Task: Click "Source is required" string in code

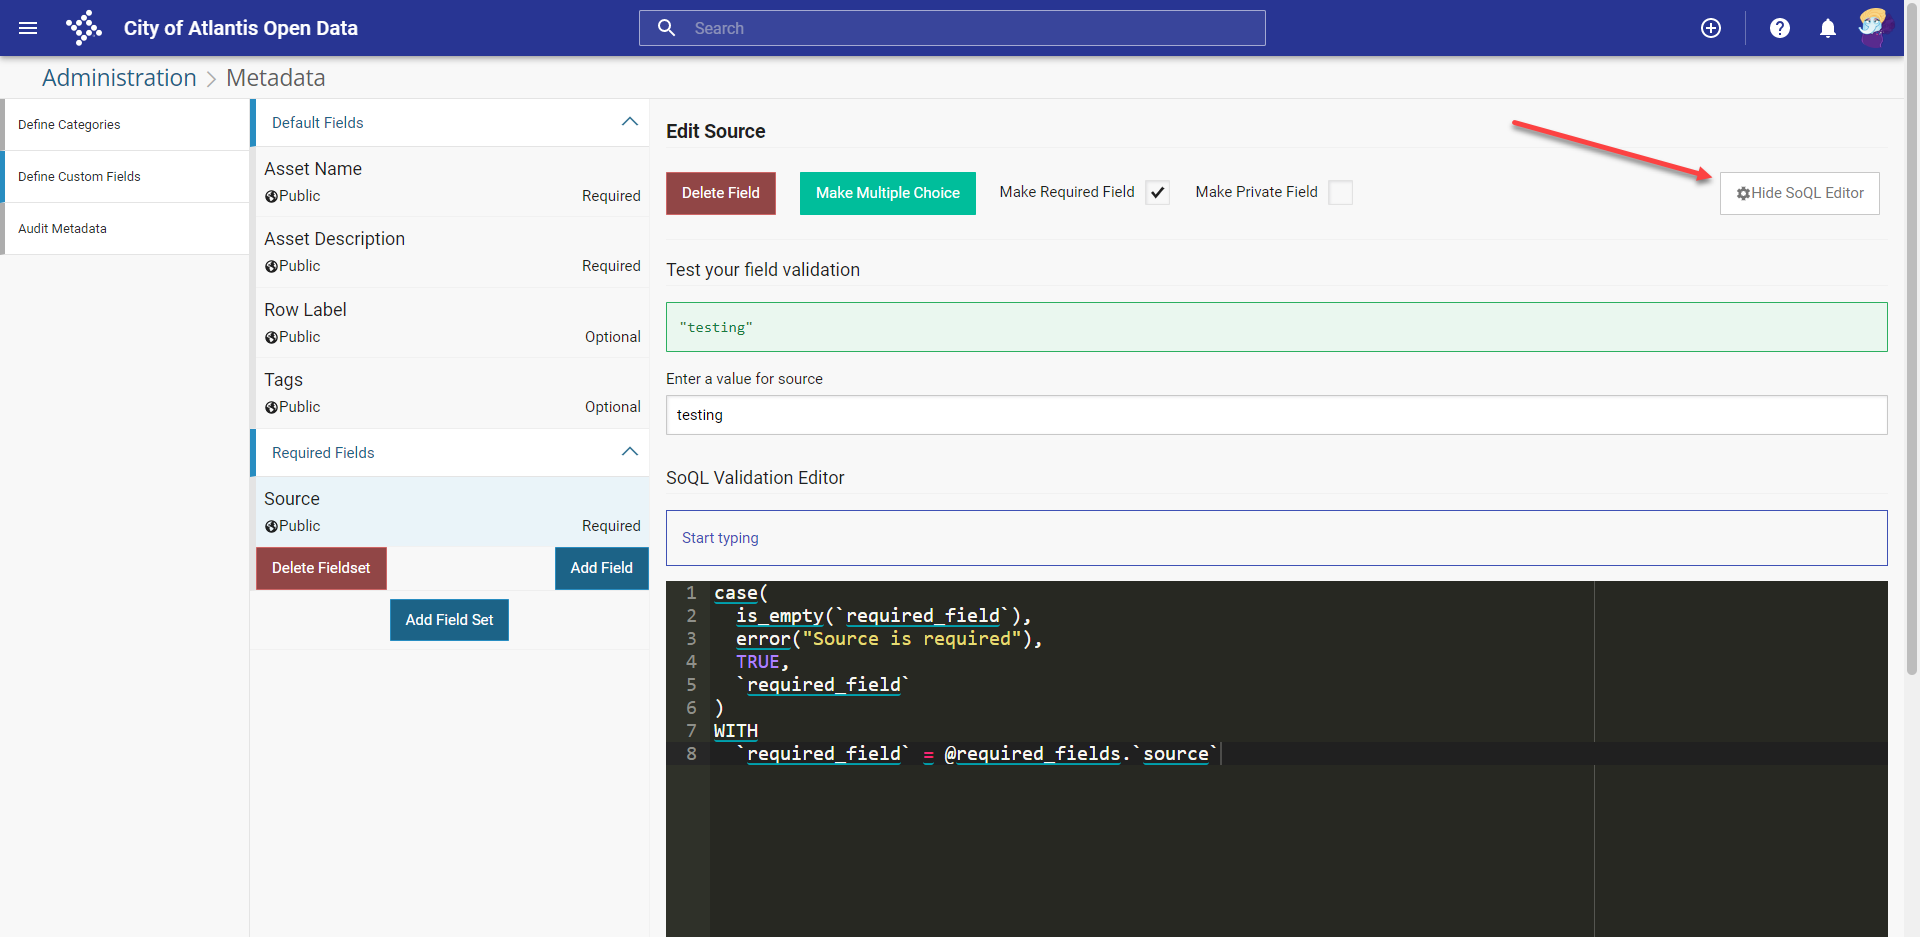Action: coord(911,639)
